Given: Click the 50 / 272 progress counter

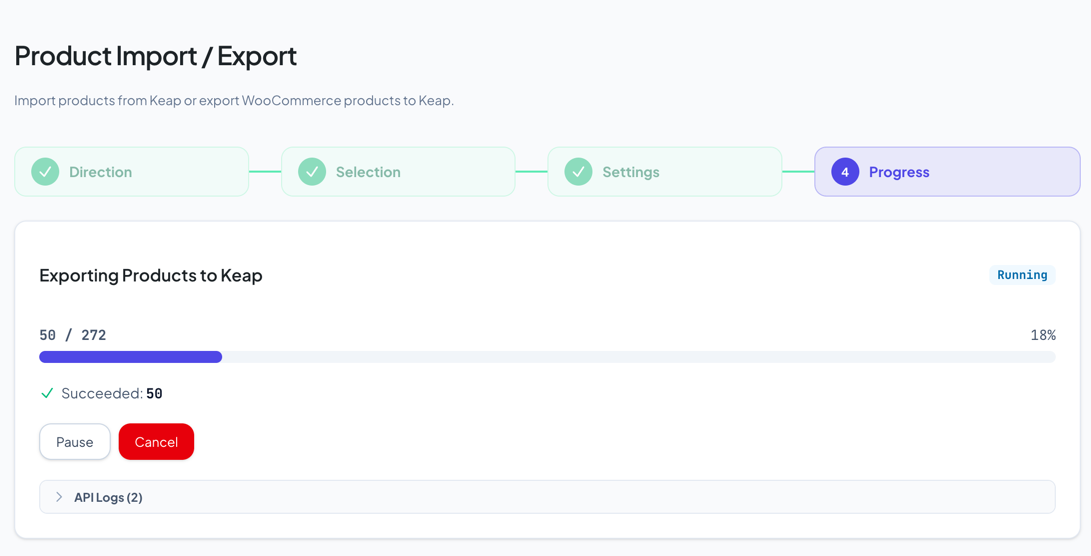Looking at the screenshot, I should 73,335.
